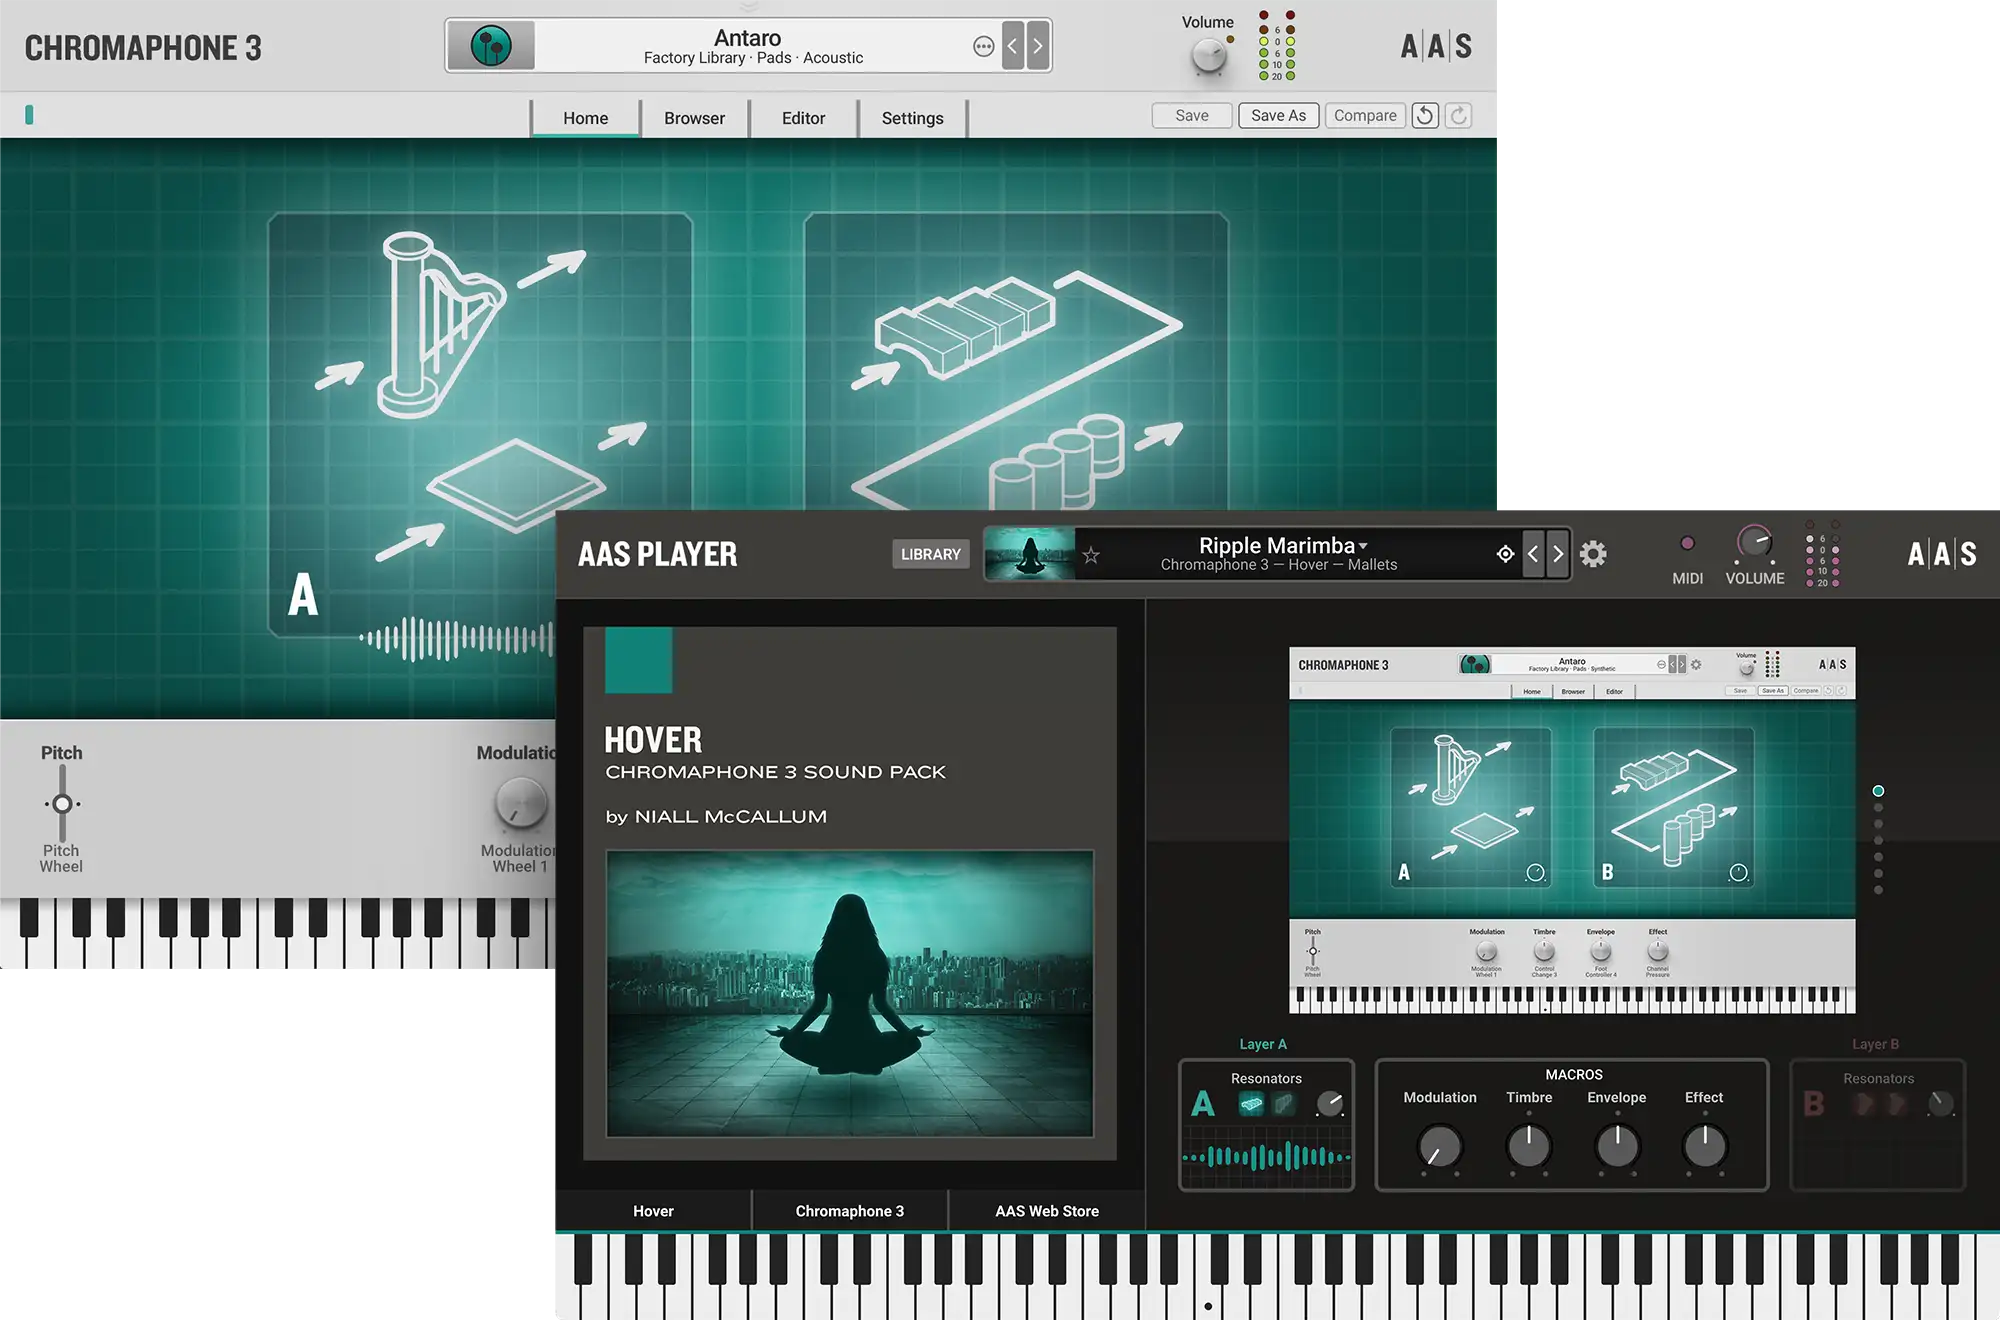Image resolution: width=2000 pixels, height=1320 pixels.
Task: Click the teal bar resonator icon in Layer A
Action: pos(1251,1104)
